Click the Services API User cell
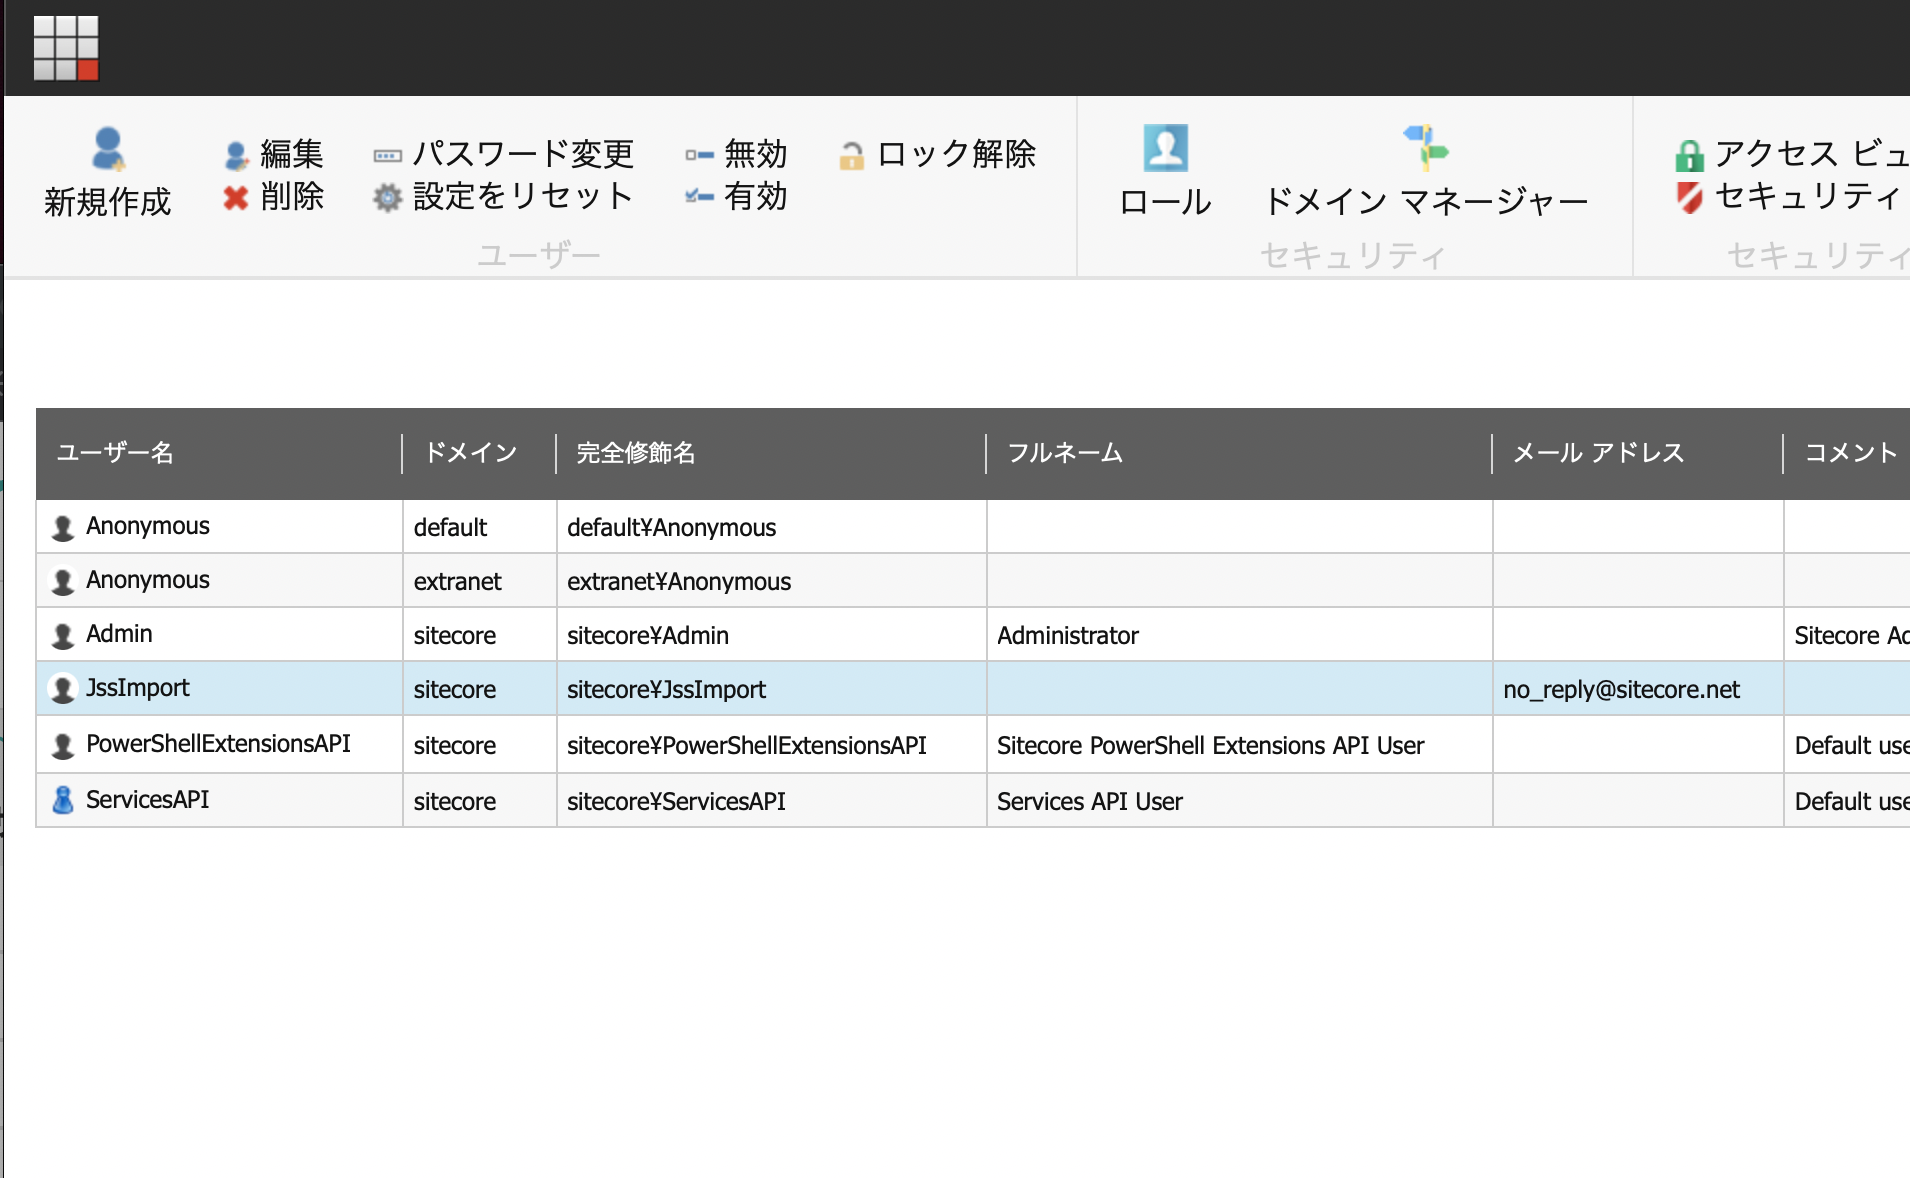This screenshot has height=1178, width=1910. 1239,801
